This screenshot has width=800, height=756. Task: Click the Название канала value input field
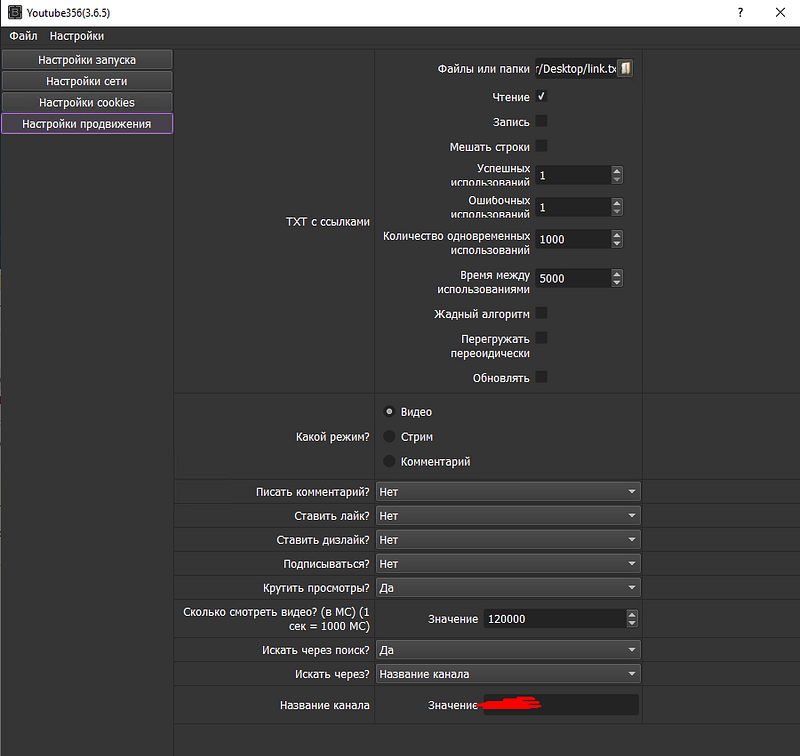point(561,705)
